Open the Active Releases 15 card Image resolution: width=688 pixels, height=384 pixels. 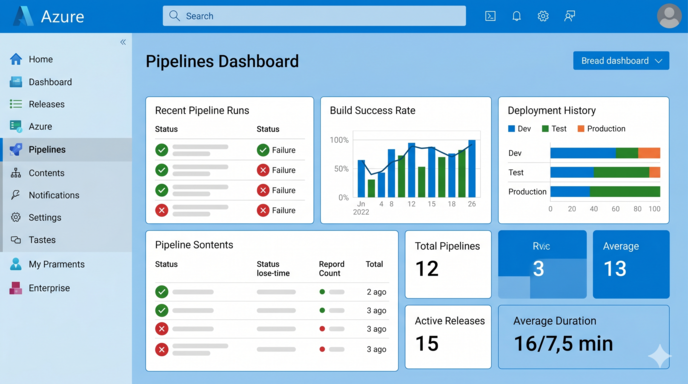(x=448, y=337)
